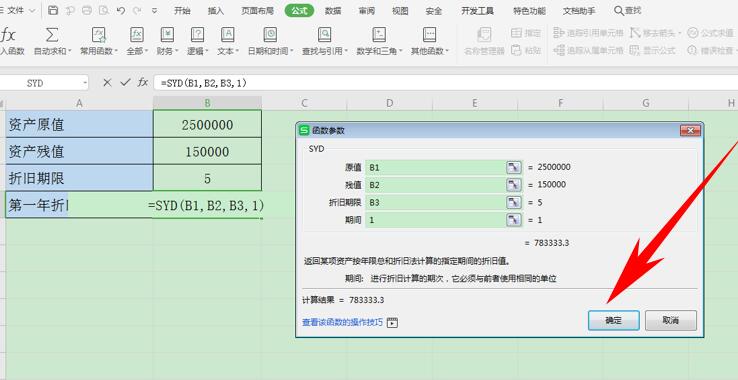
Task: Click the 显示公式 show formulas button
Action: [x=653, y=50]
